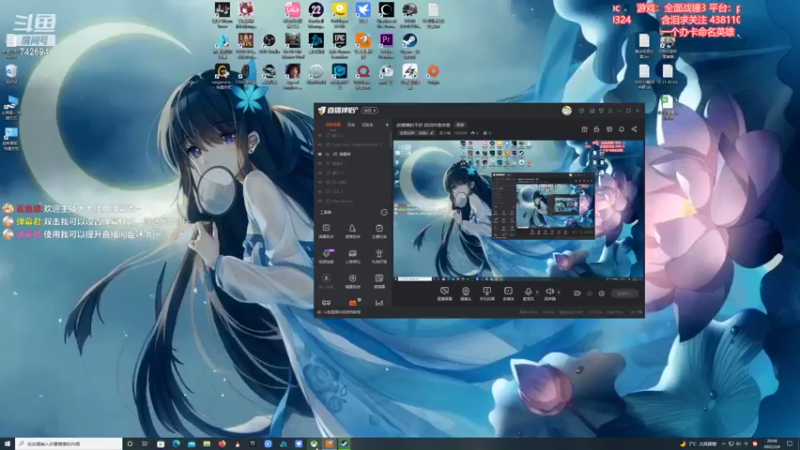The height and width of the screenshot is (450, 800).
Task: Add a multimedia source in bottom toolbar
Action: (x=508, y=293)
